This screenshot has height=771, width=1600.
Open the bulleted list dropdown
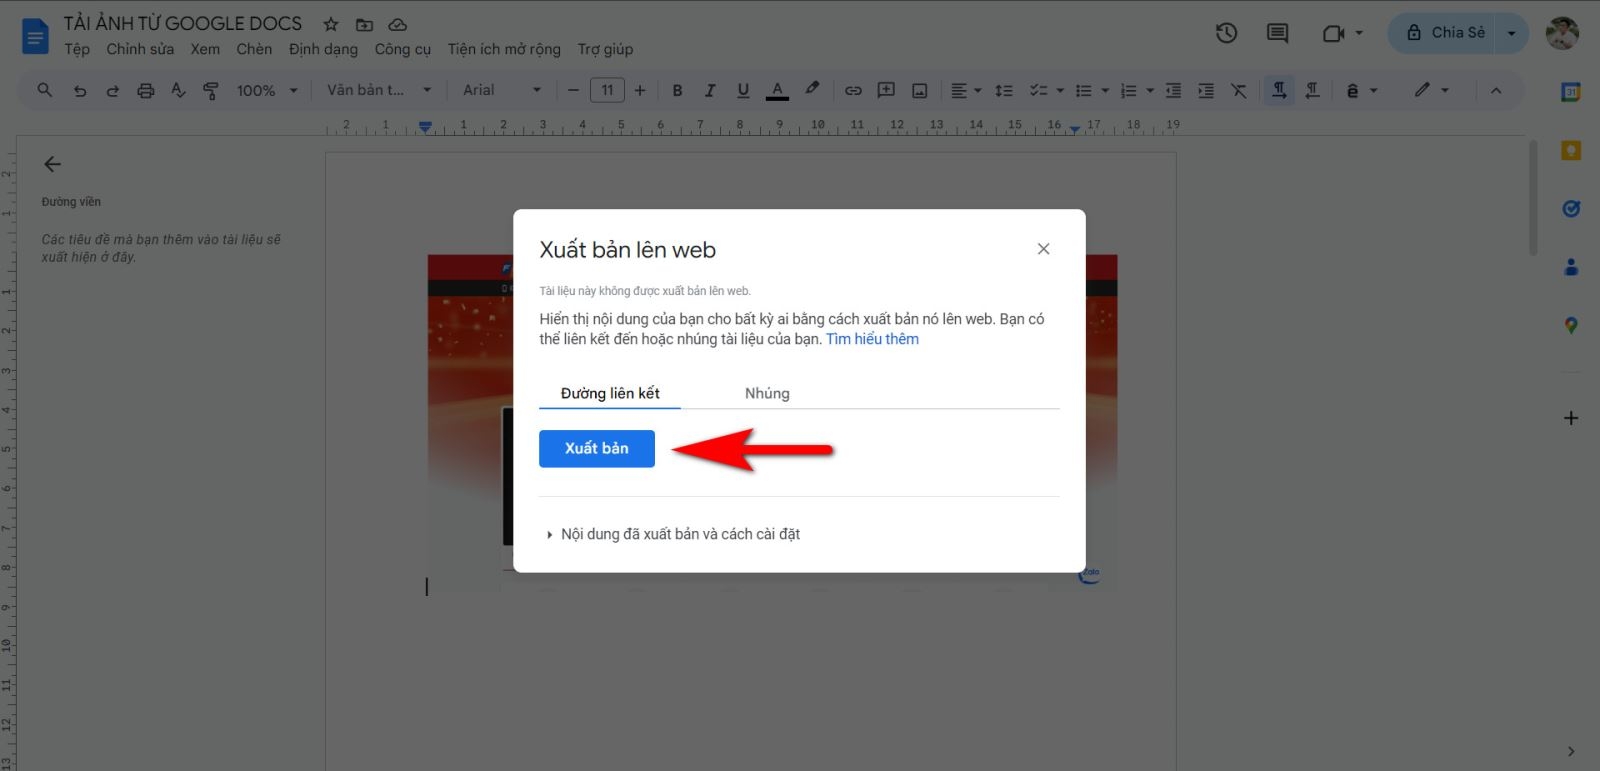coord(1092,90)
